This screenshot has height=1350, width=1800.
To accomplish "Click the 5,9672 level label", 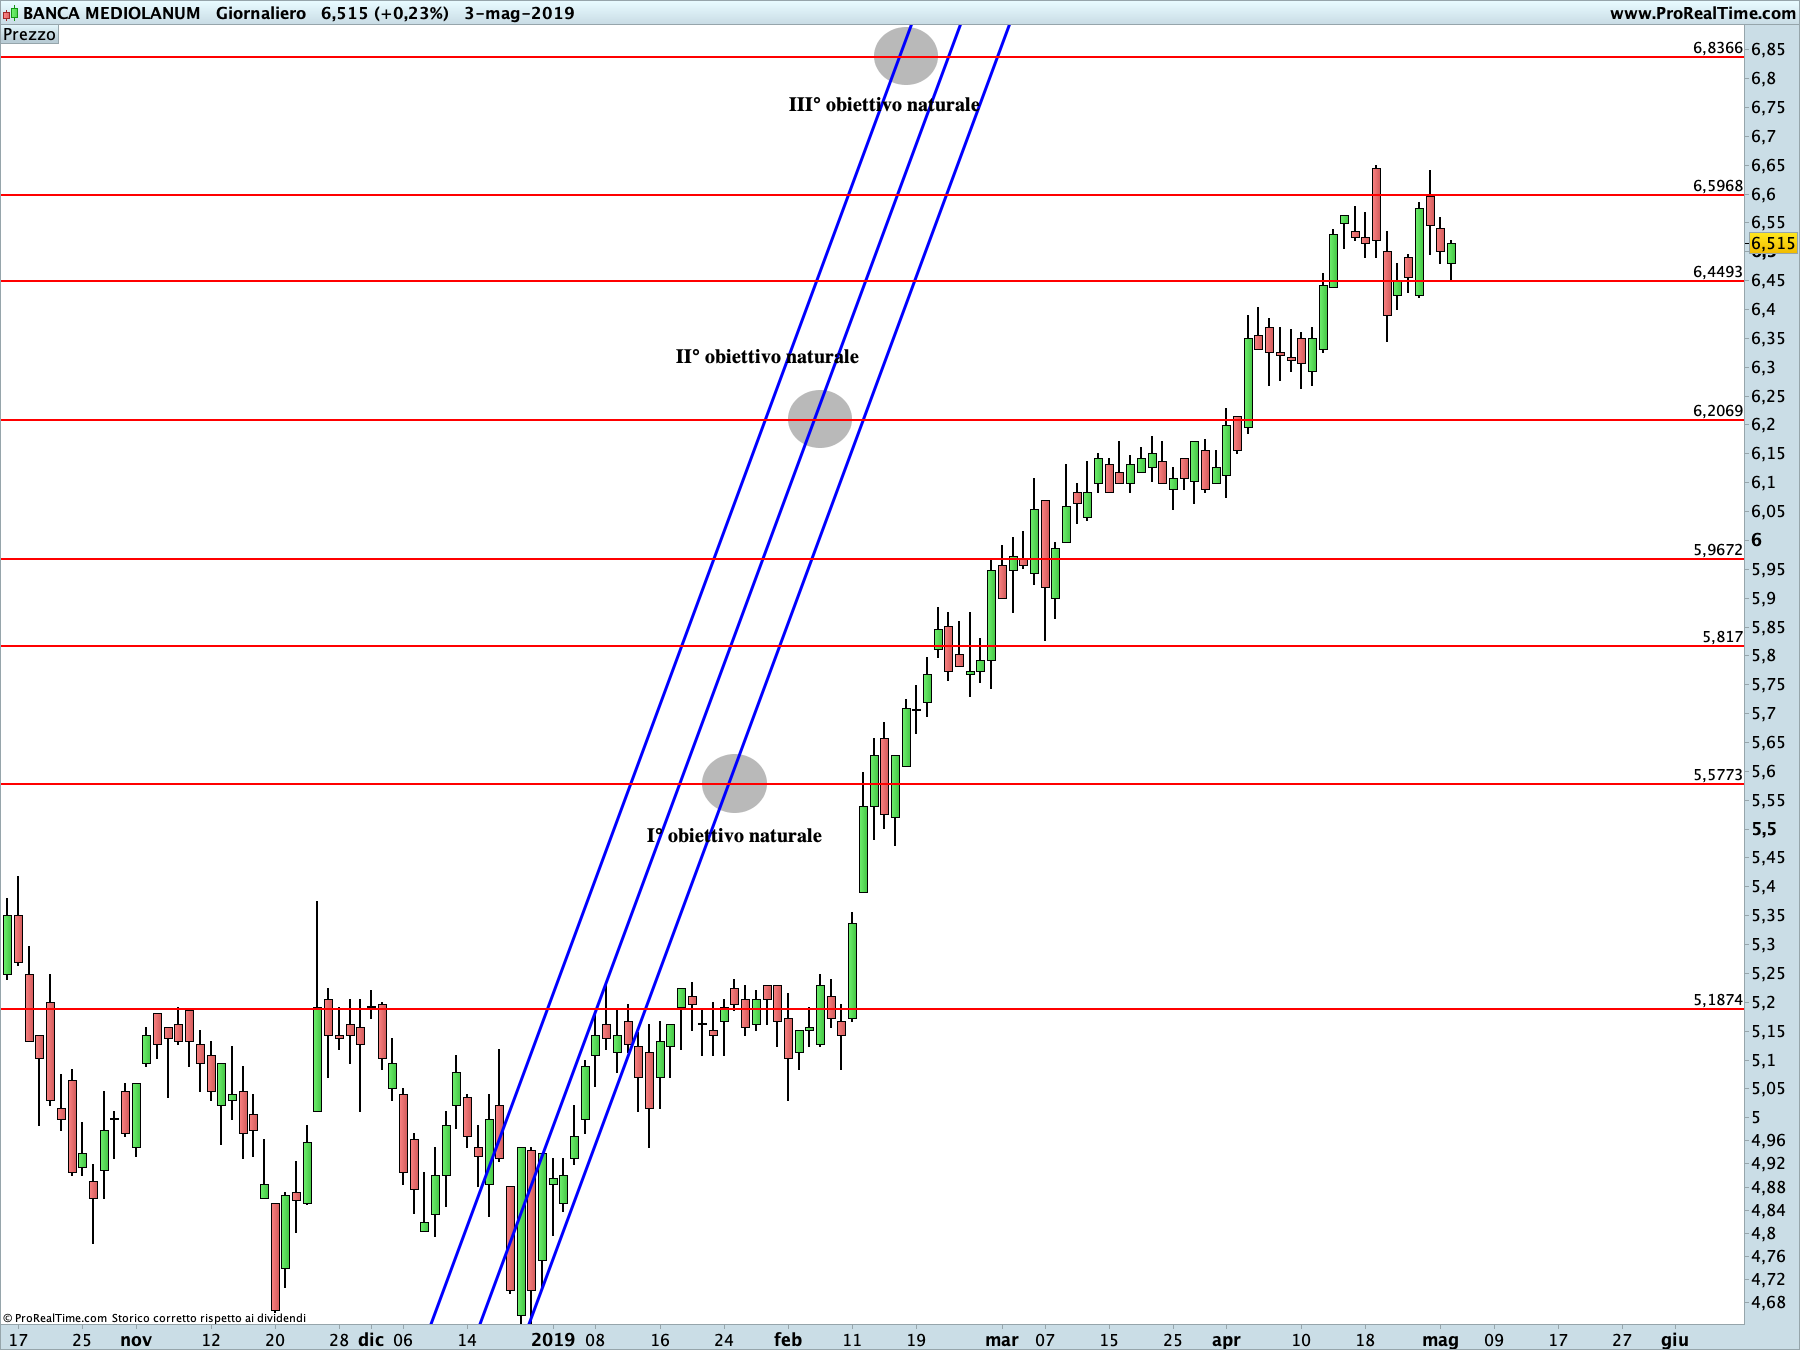I will (x=1718, y=550).
